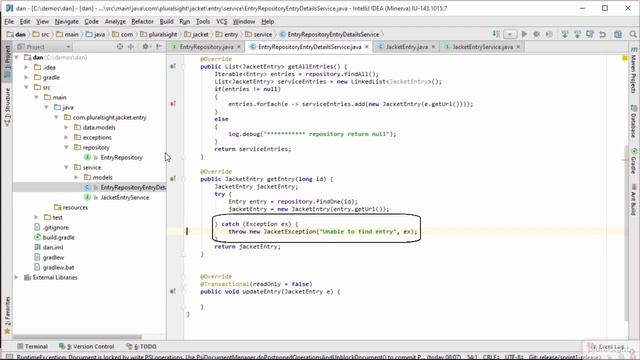Open Project panel gear settings icon

coord(146,47)
